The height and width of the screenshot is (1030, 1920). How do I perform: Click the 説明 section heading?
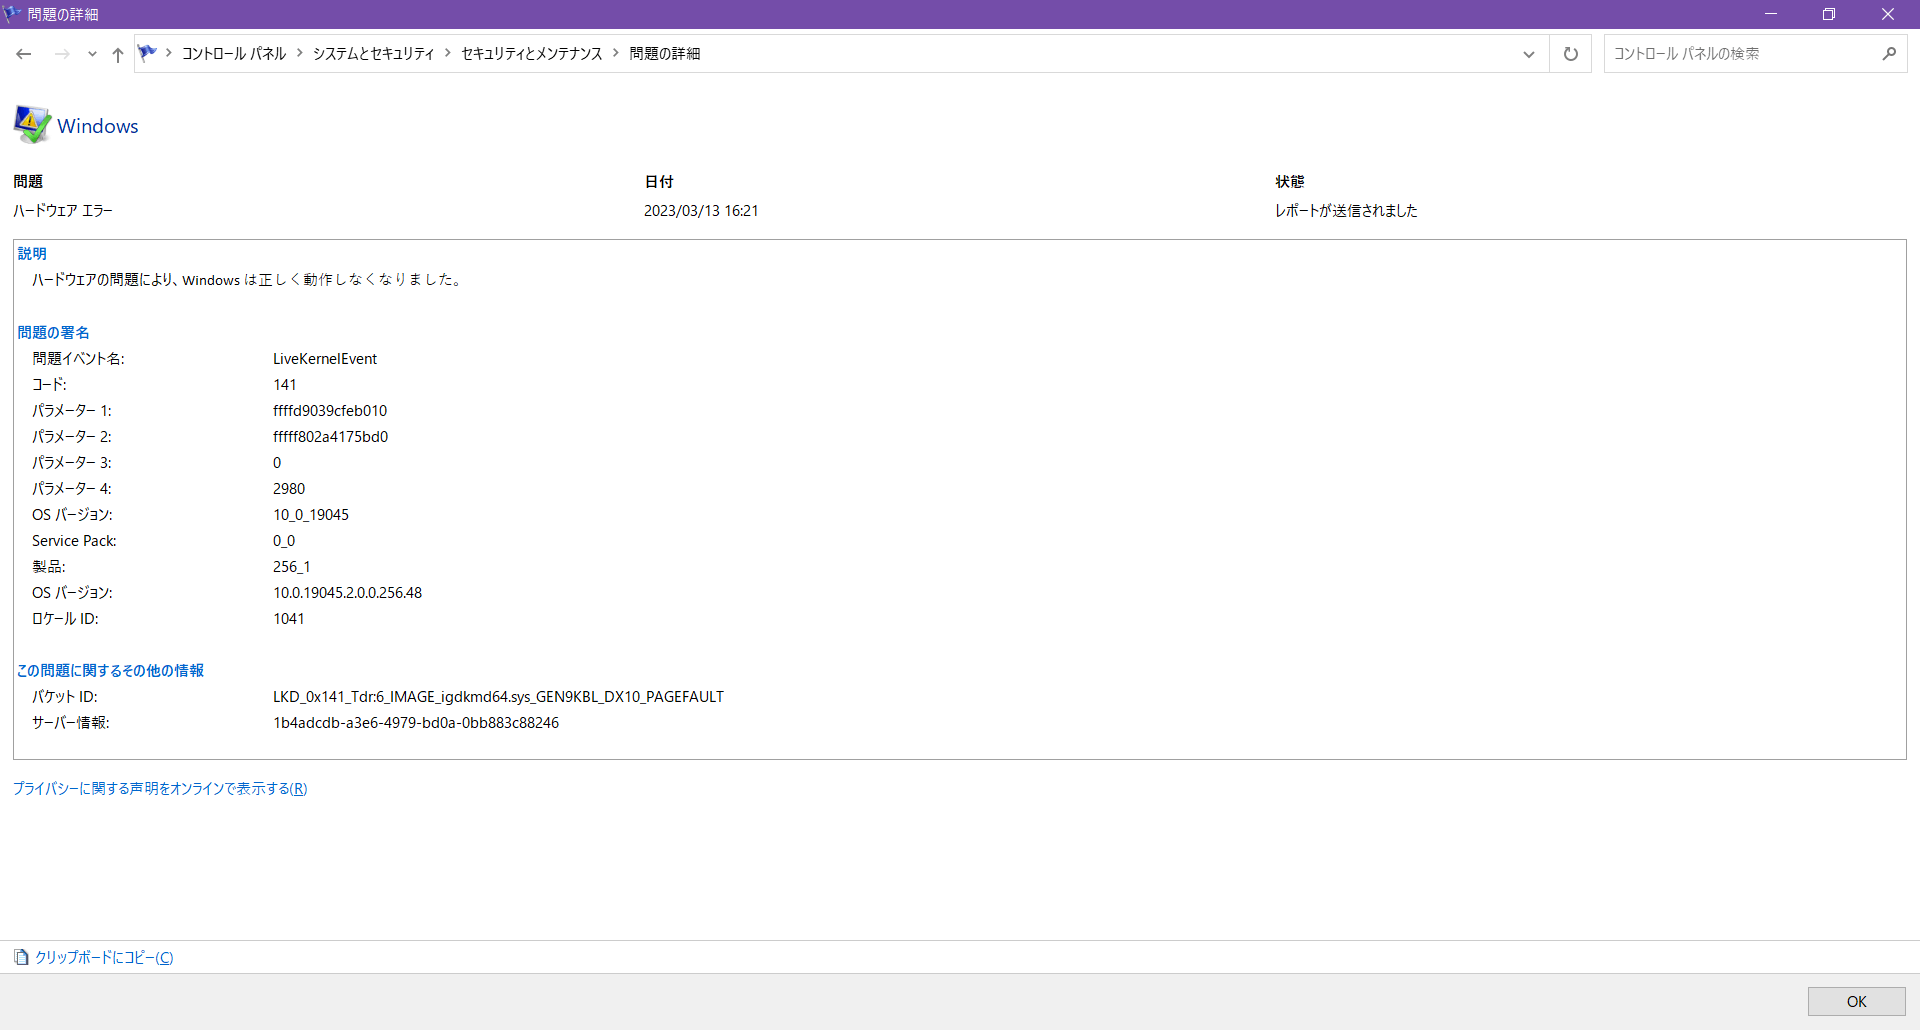pos(32,254)
